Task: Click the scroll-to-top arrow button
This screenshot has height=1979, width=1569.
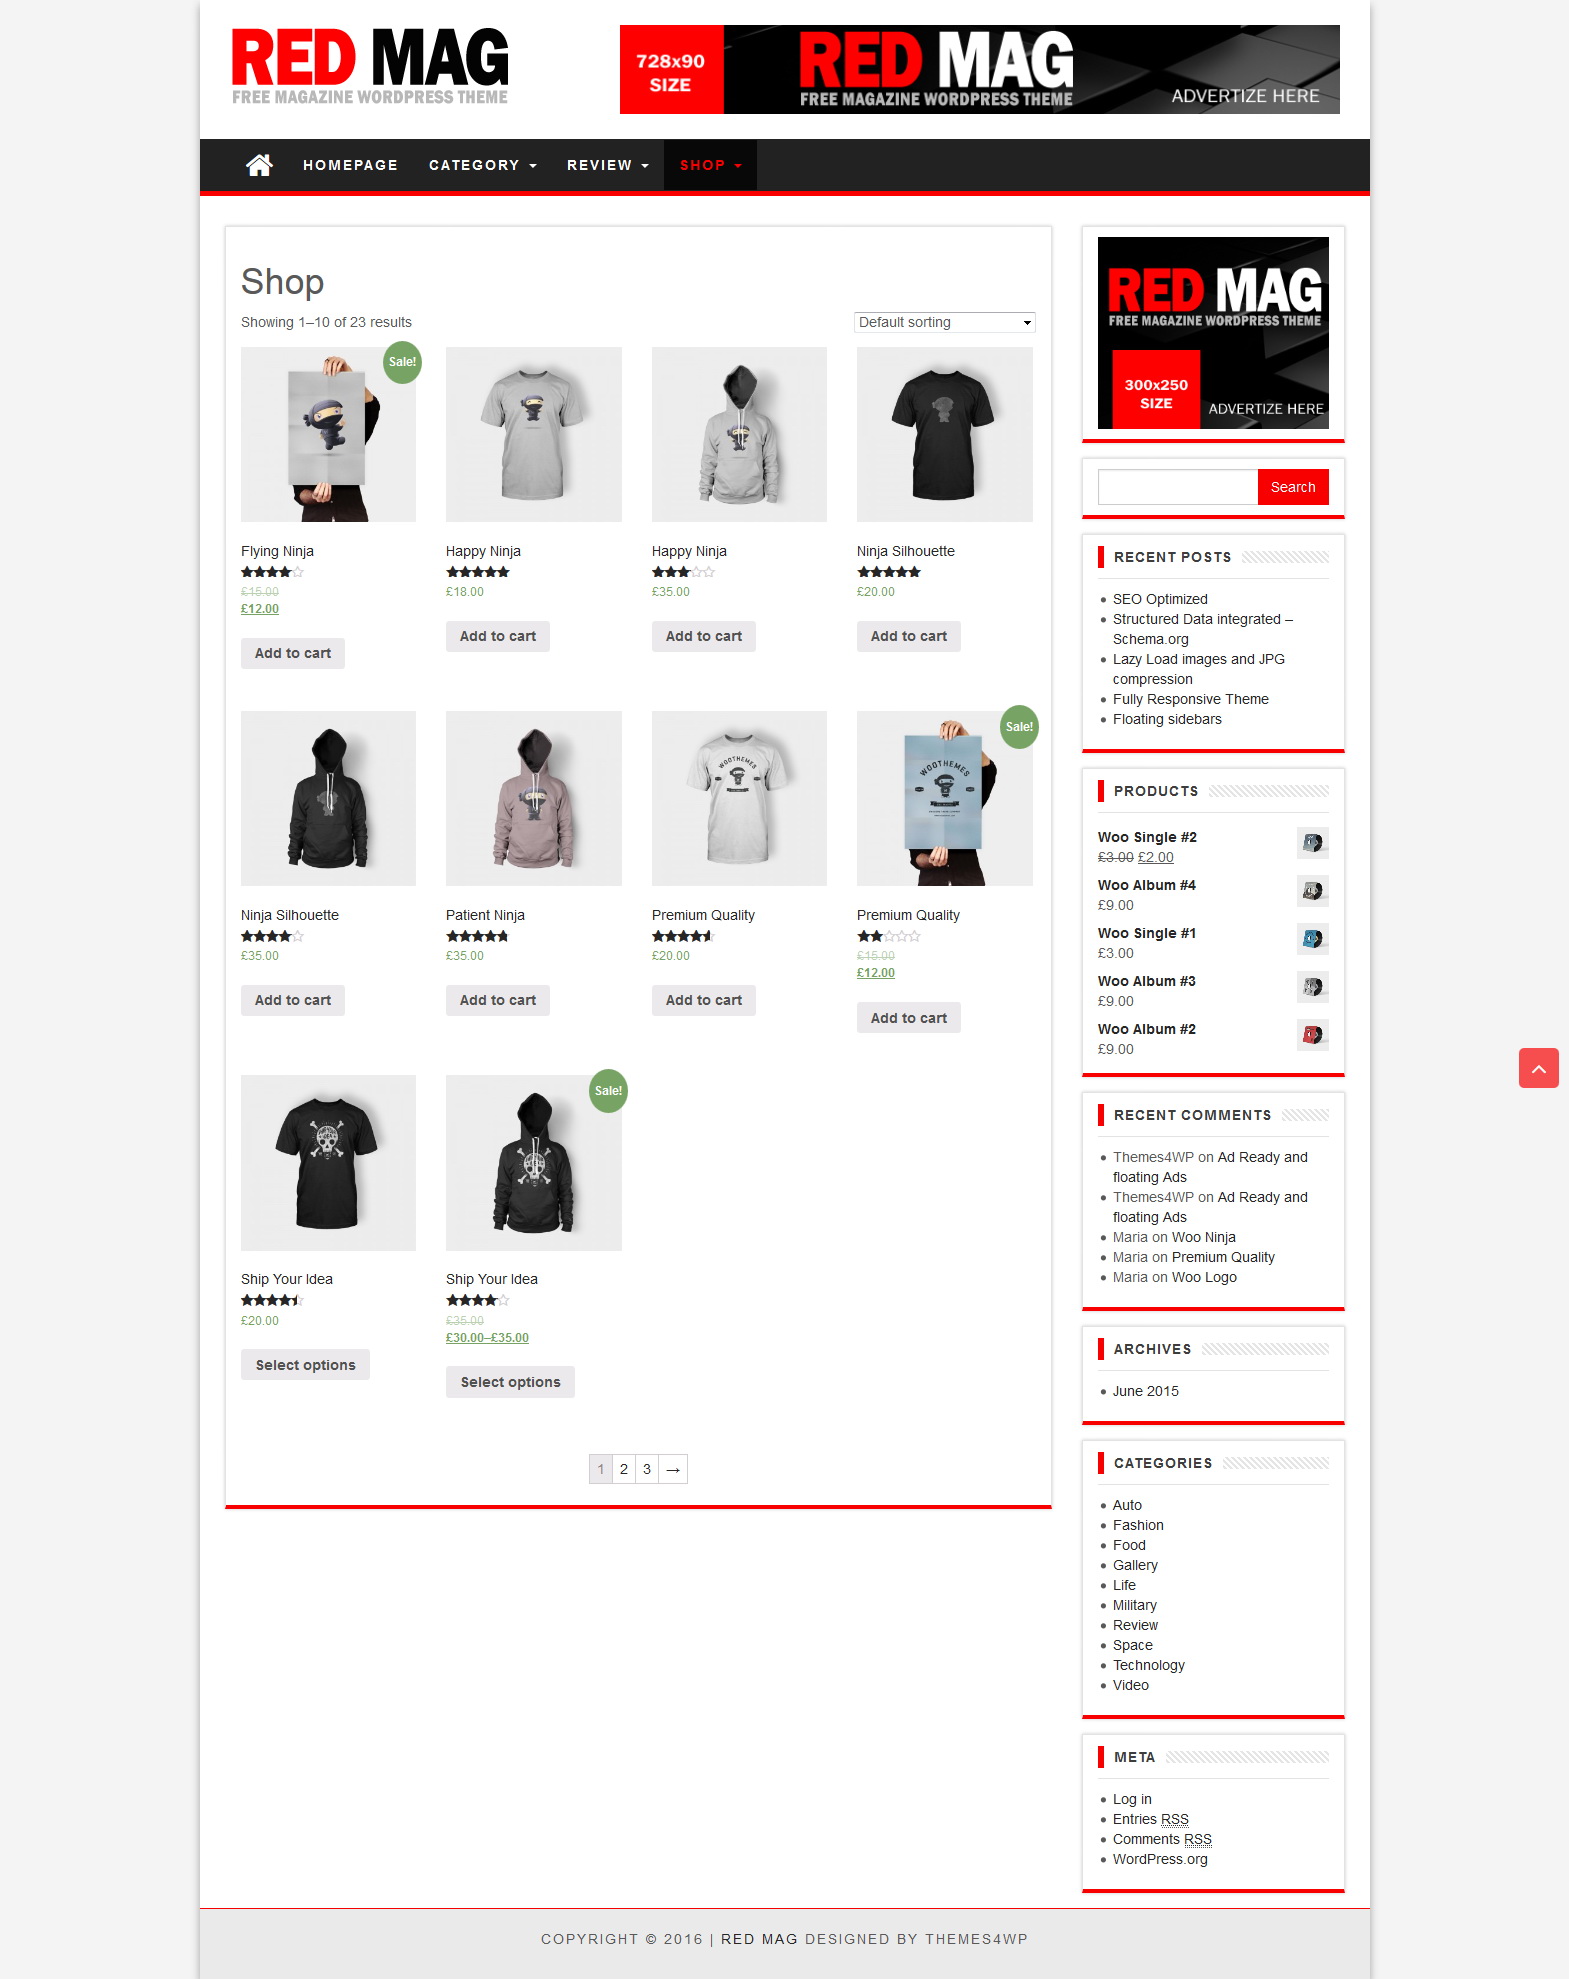Action: click(x=1538, y=1068)
